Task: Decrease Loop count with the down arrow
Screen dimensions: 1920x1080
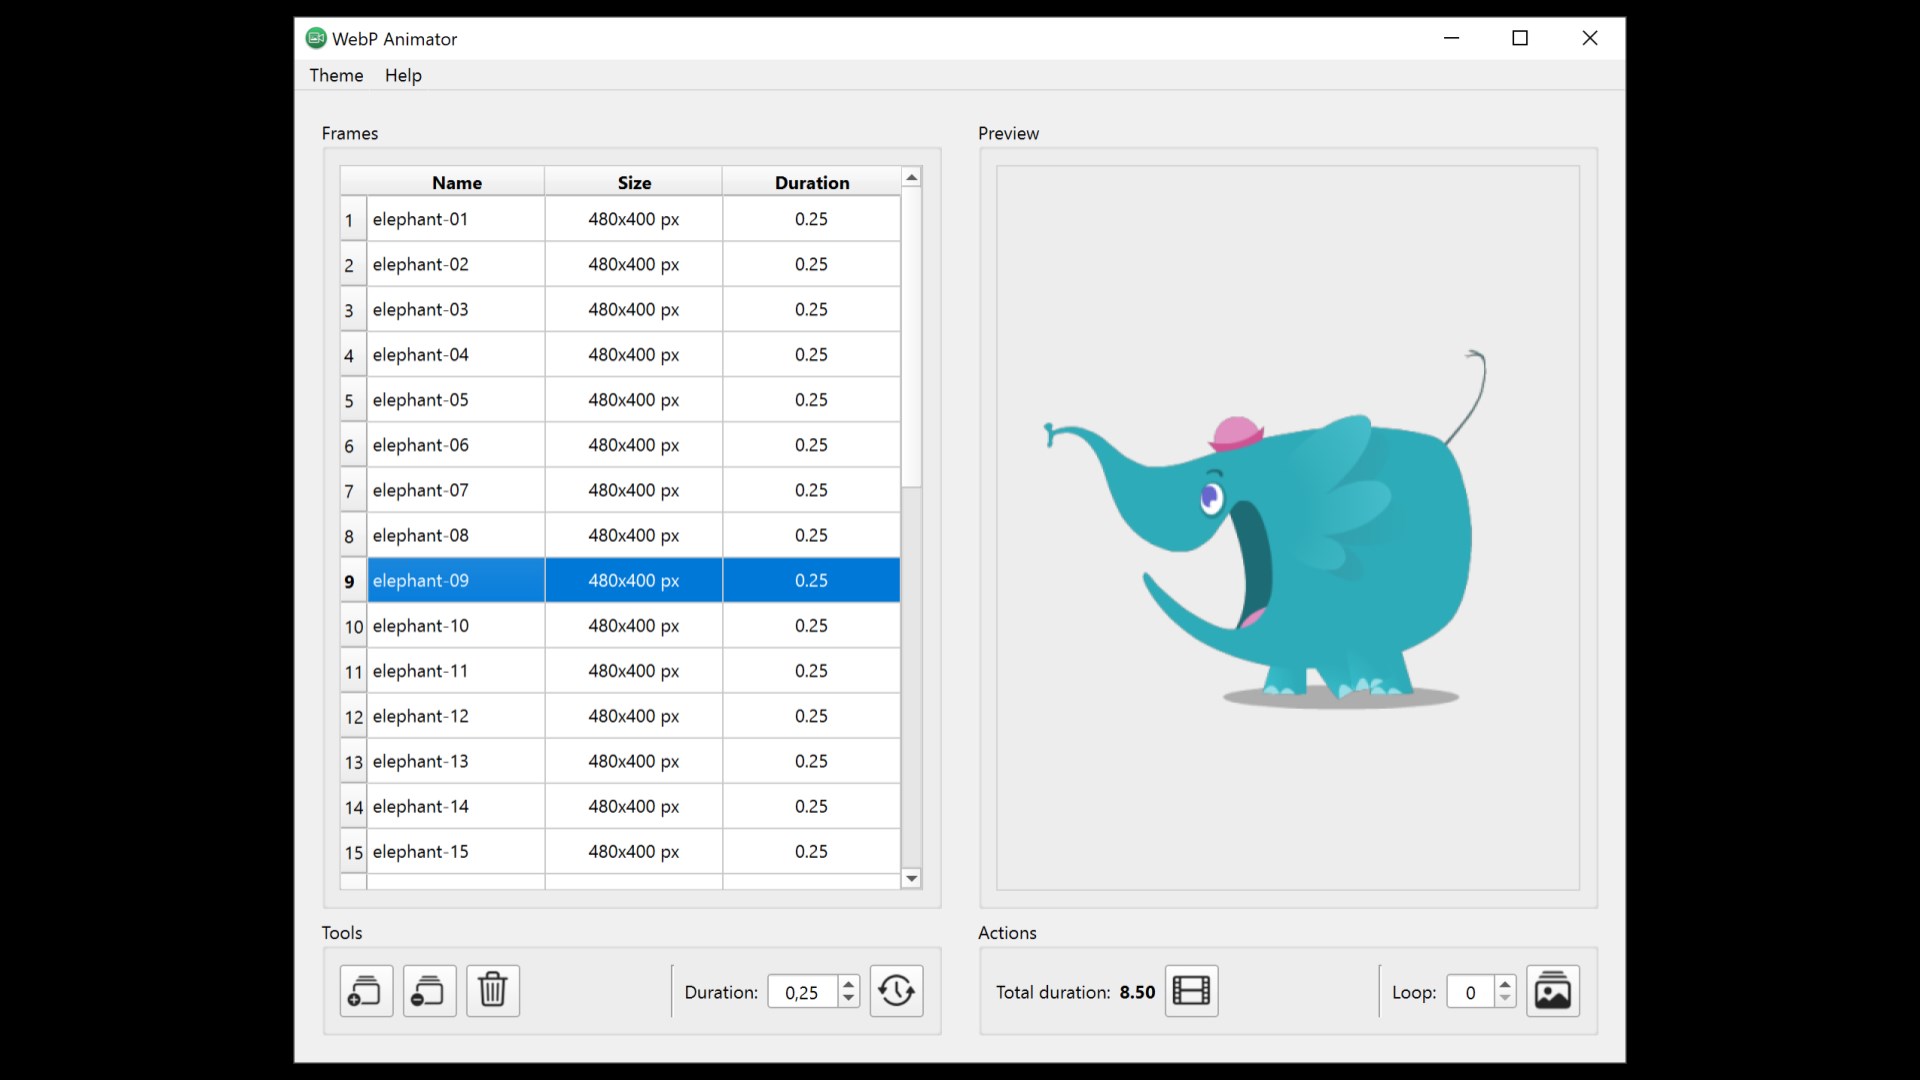Action: click(x=1505, y=998)
